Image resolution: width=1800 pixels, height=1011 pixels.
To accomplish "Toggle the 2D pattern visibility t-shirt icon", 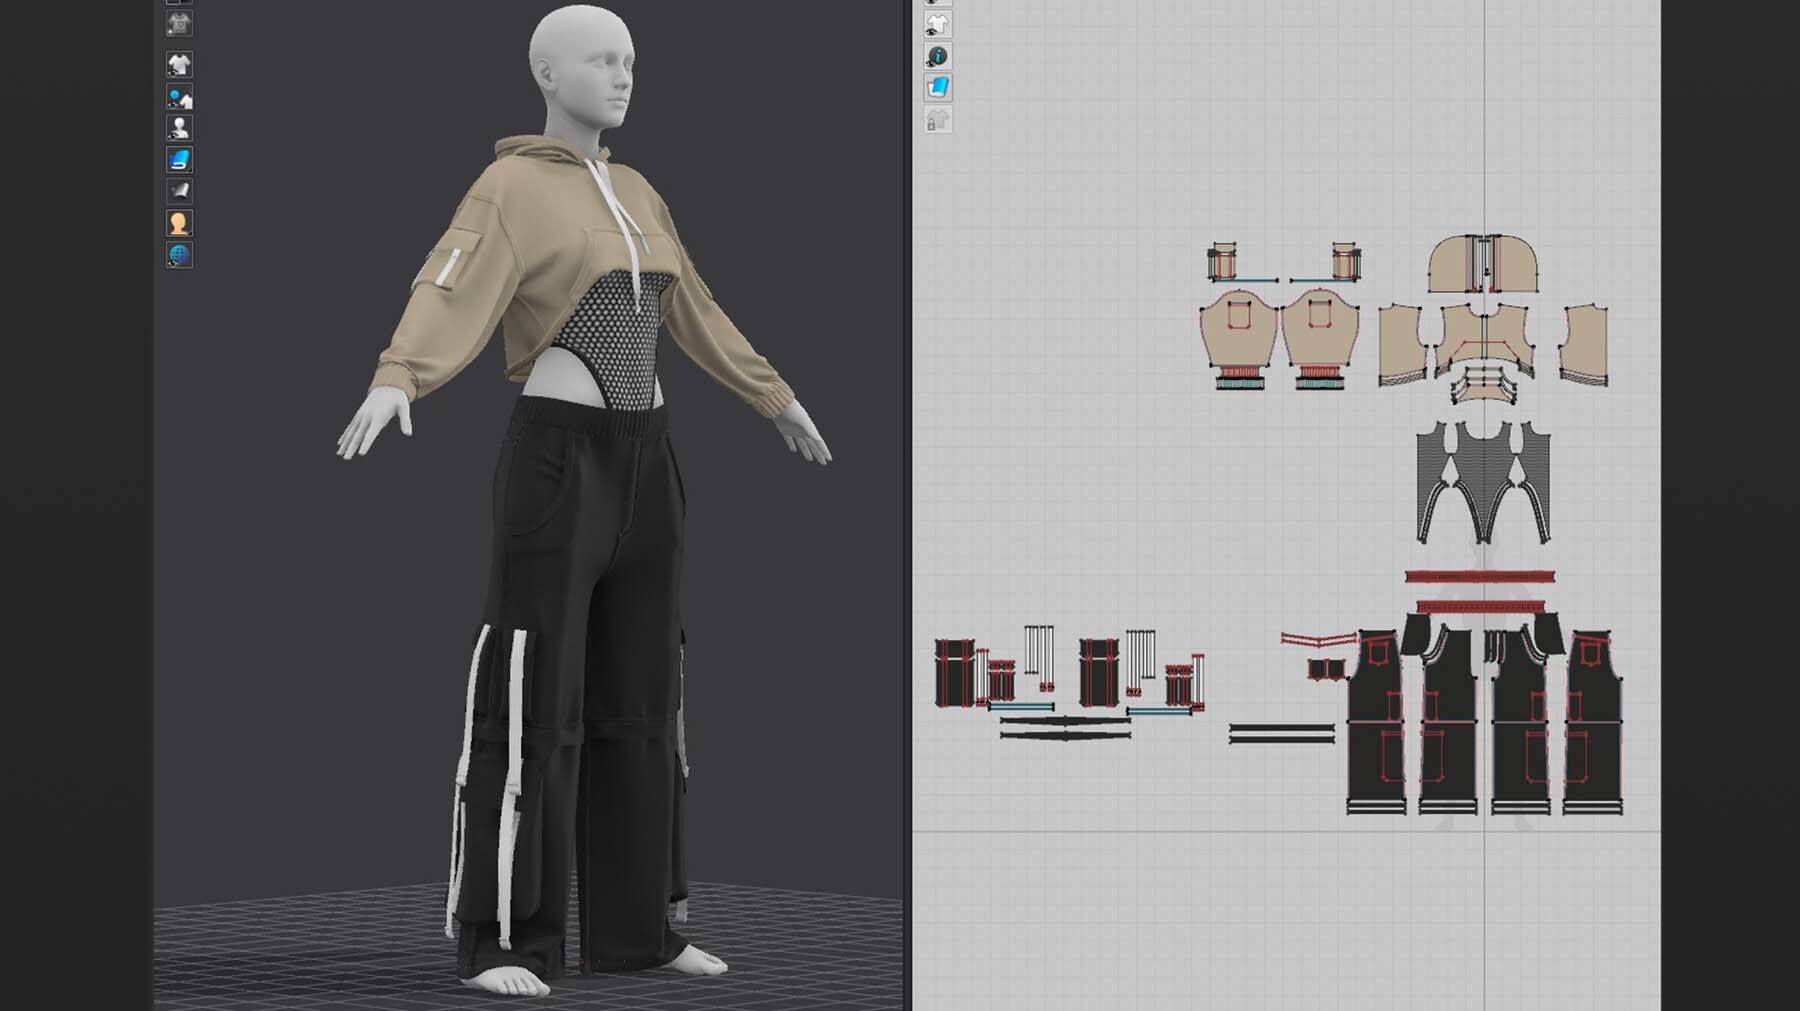I will [938, 25].
